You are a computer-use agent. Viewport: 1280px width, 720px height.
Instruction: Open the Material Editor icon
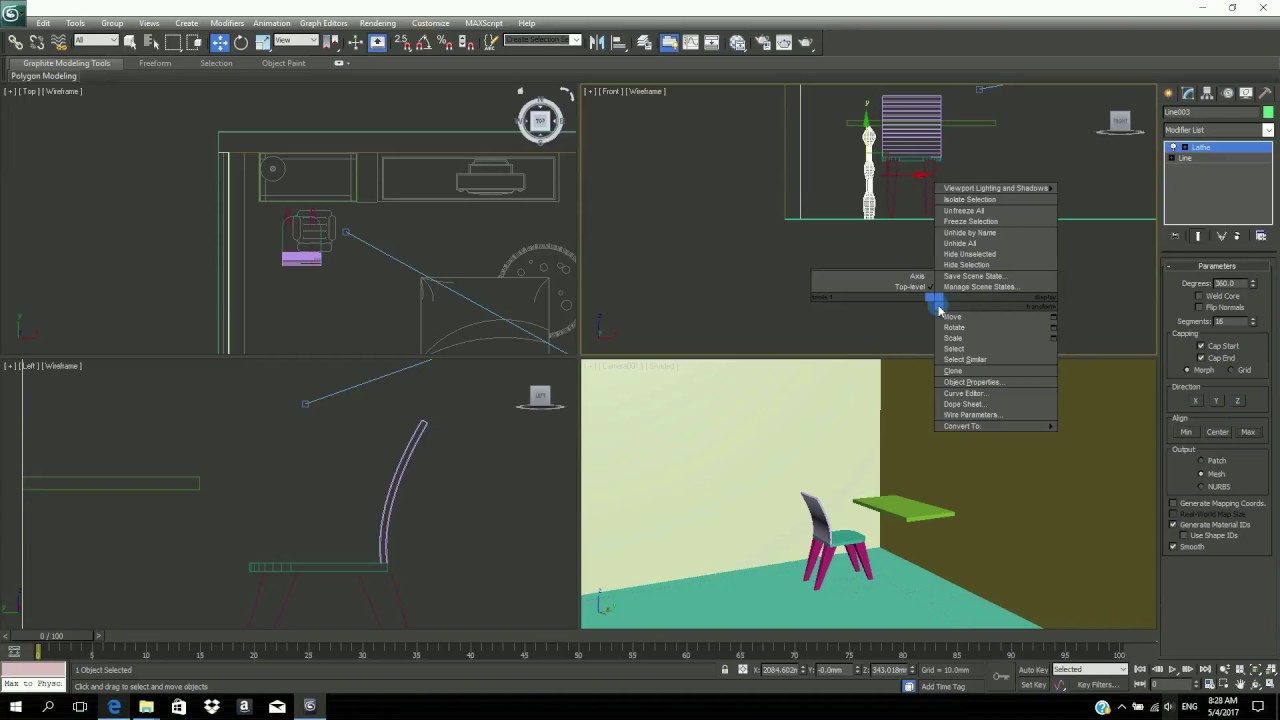pyautogui.click(x=737, y=42)
